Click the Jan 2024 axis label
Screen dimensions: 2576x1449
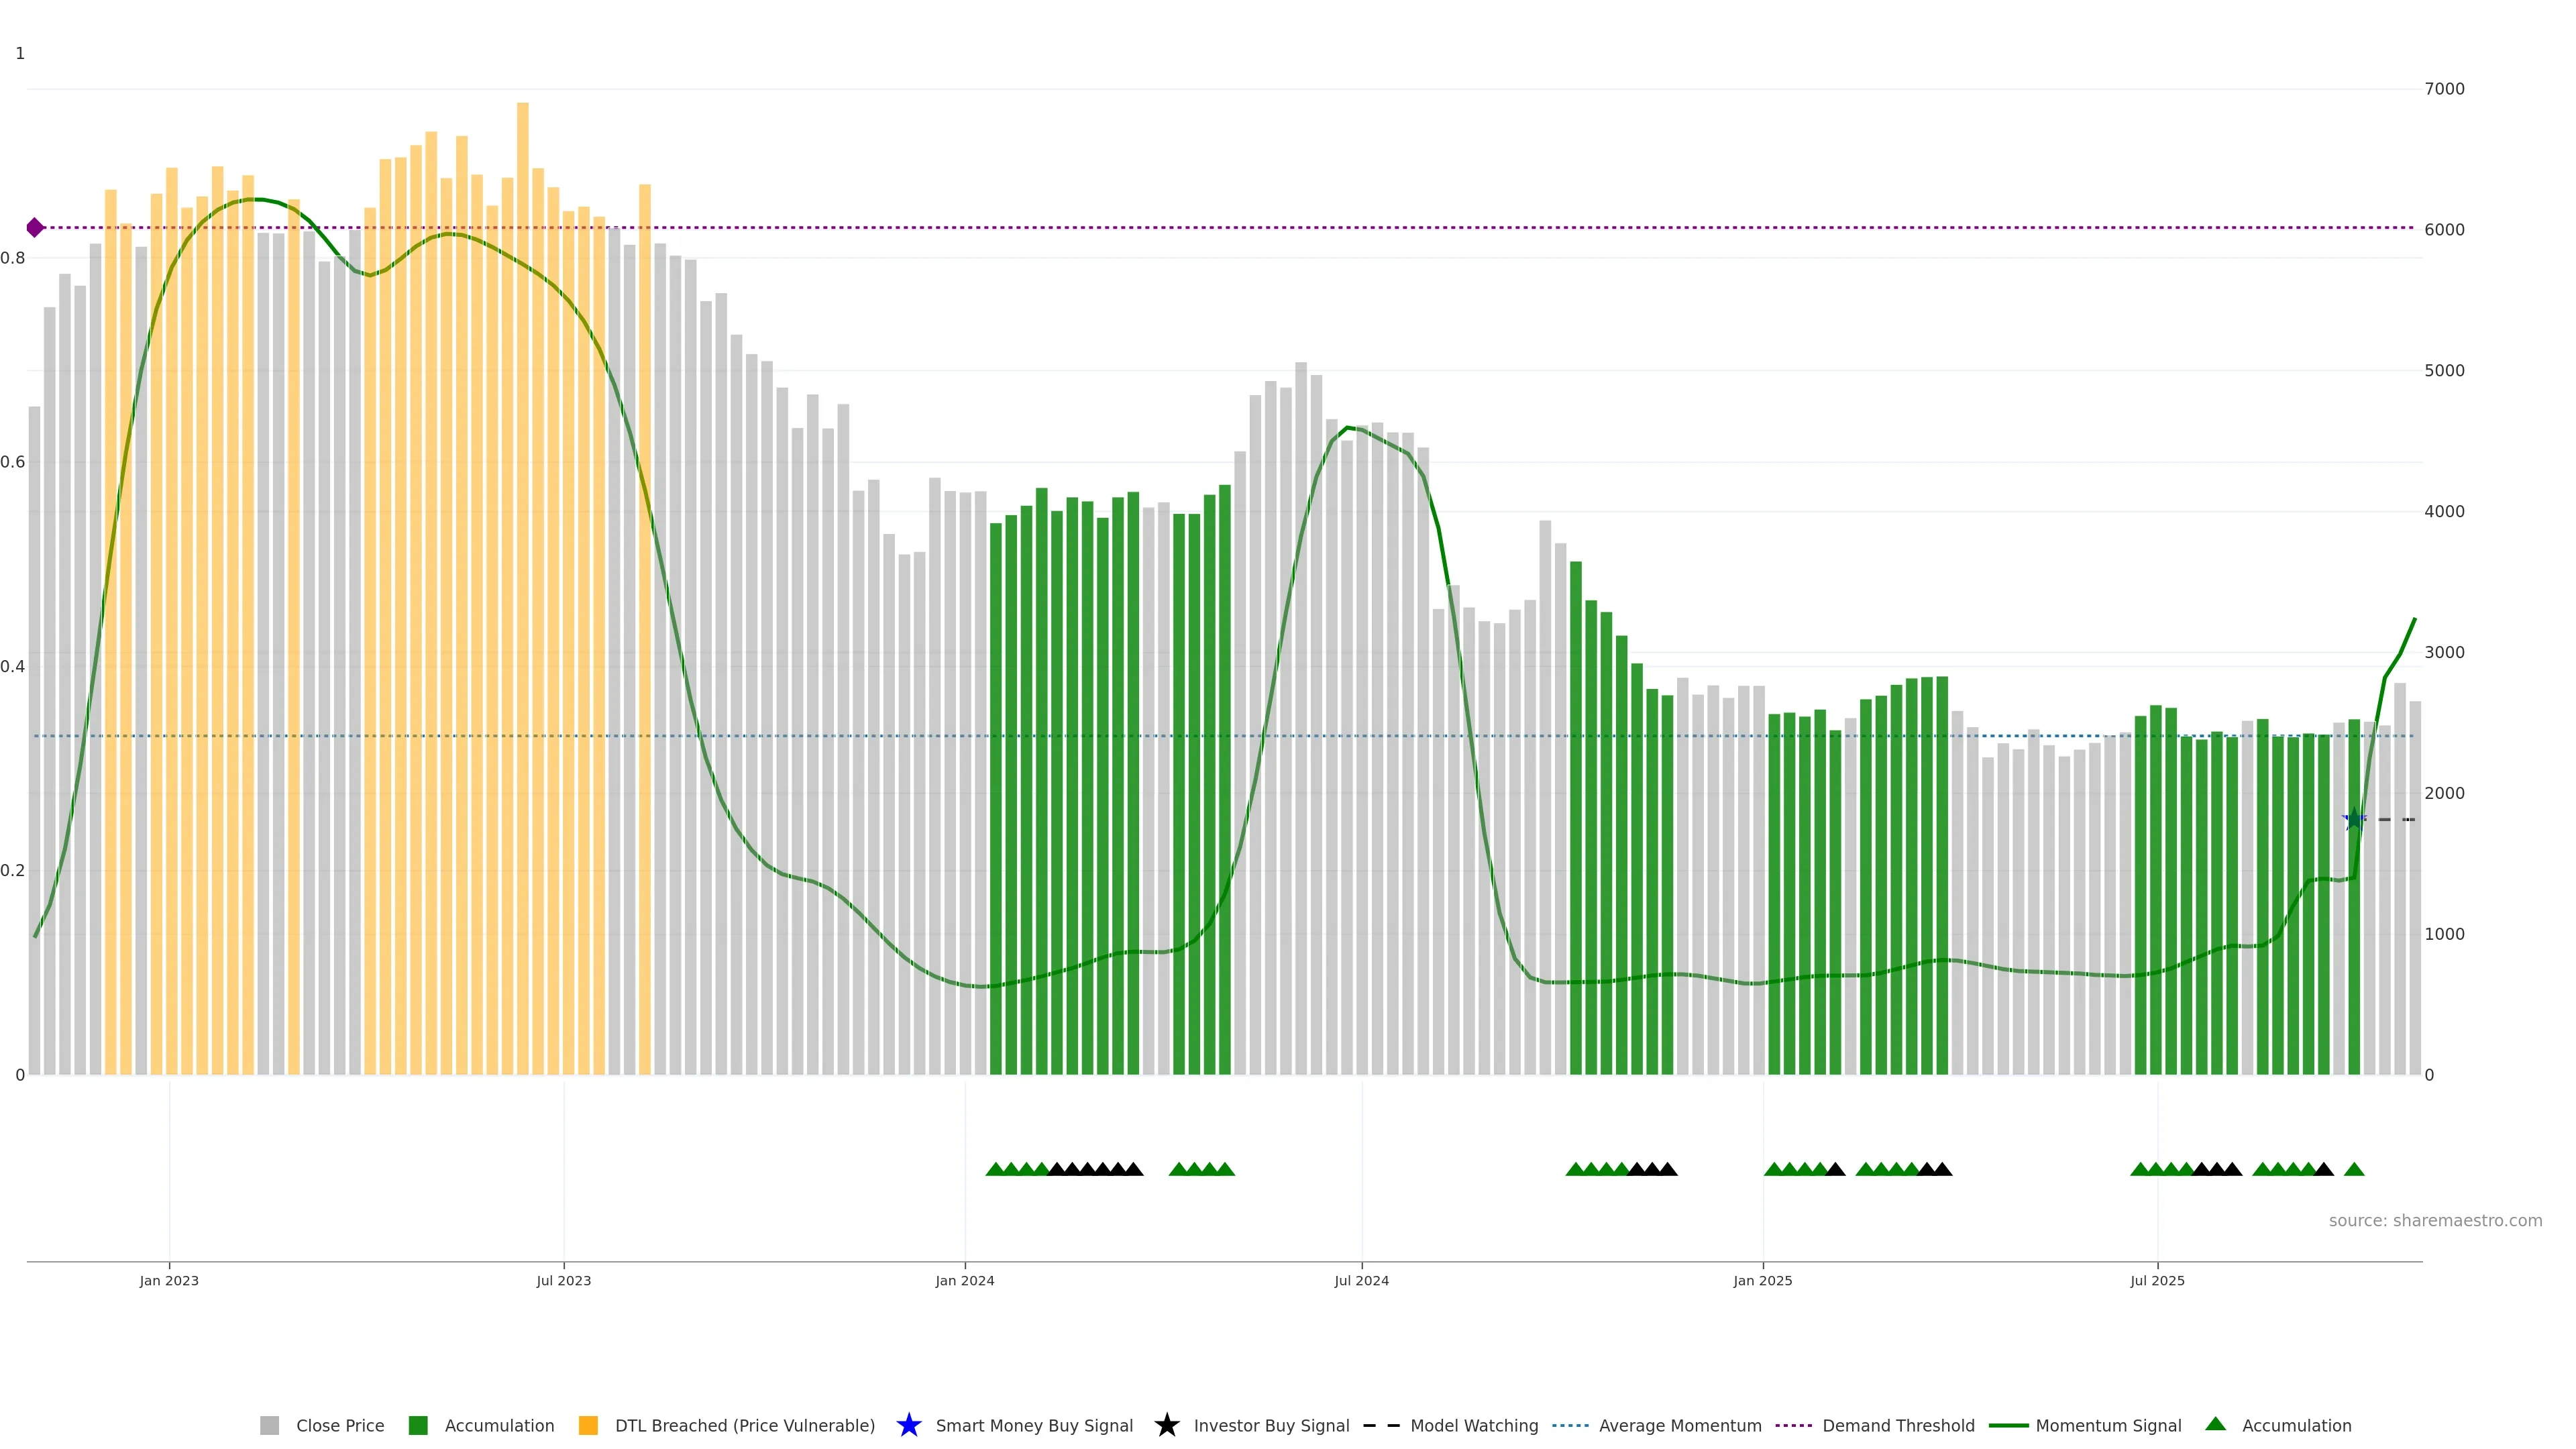pos(964,1280)
